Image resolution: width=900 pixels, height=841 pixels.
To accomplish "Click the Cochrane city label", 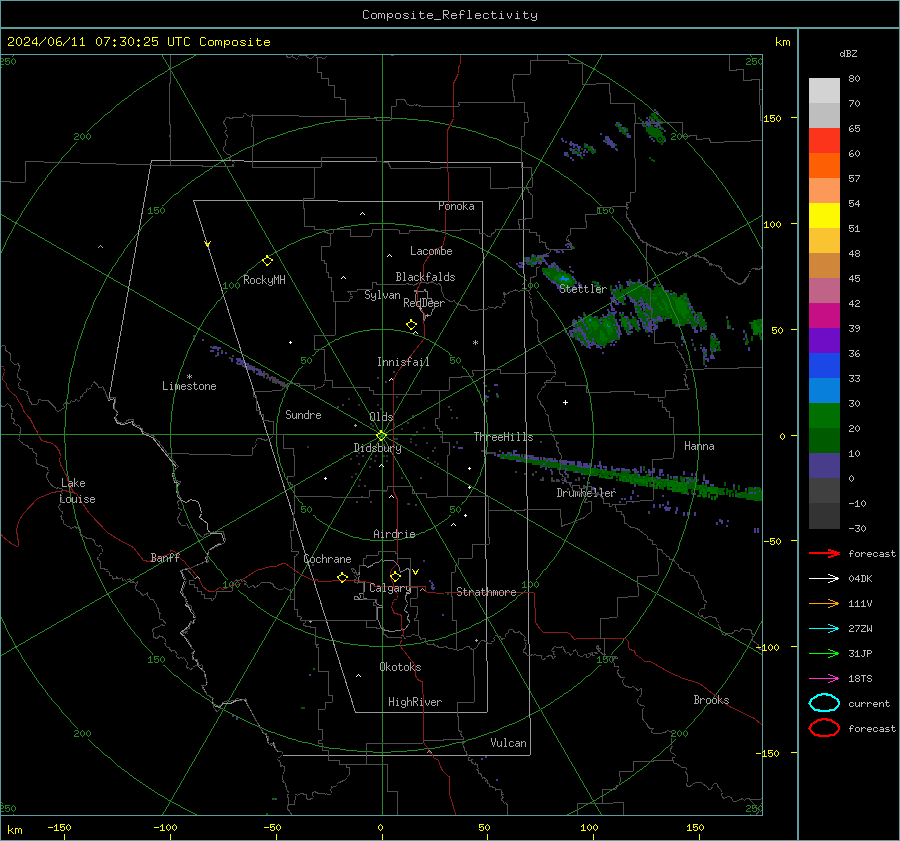I will click(327, 559).
